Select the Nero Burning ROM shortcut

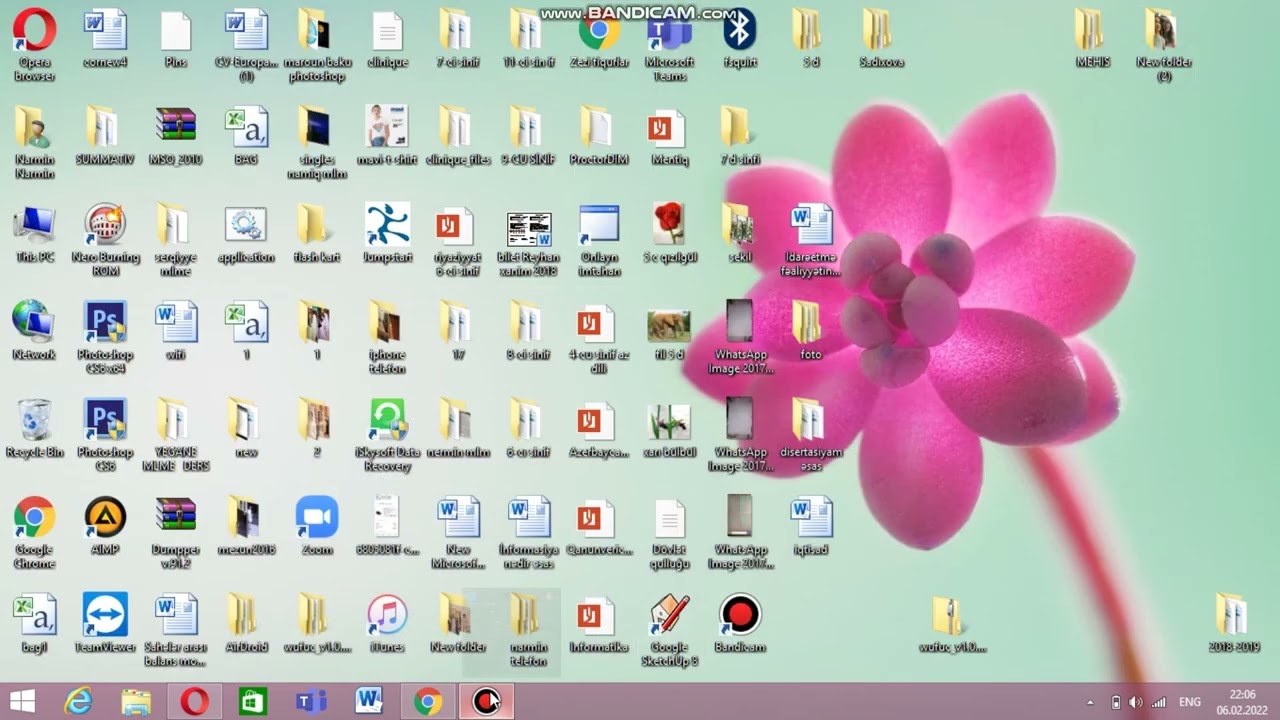(x=105, y=240)
